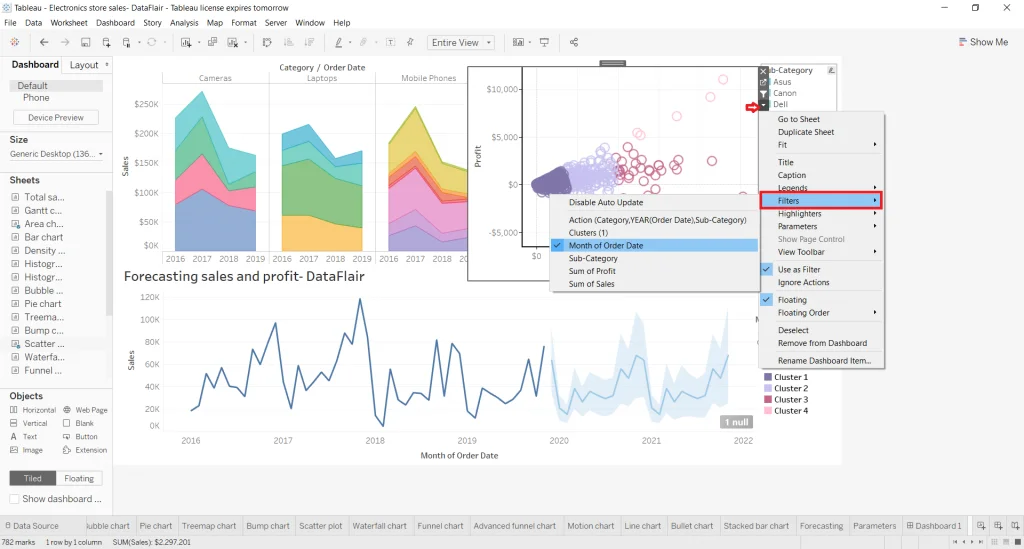Click the Device Preview button

point(56,118)
